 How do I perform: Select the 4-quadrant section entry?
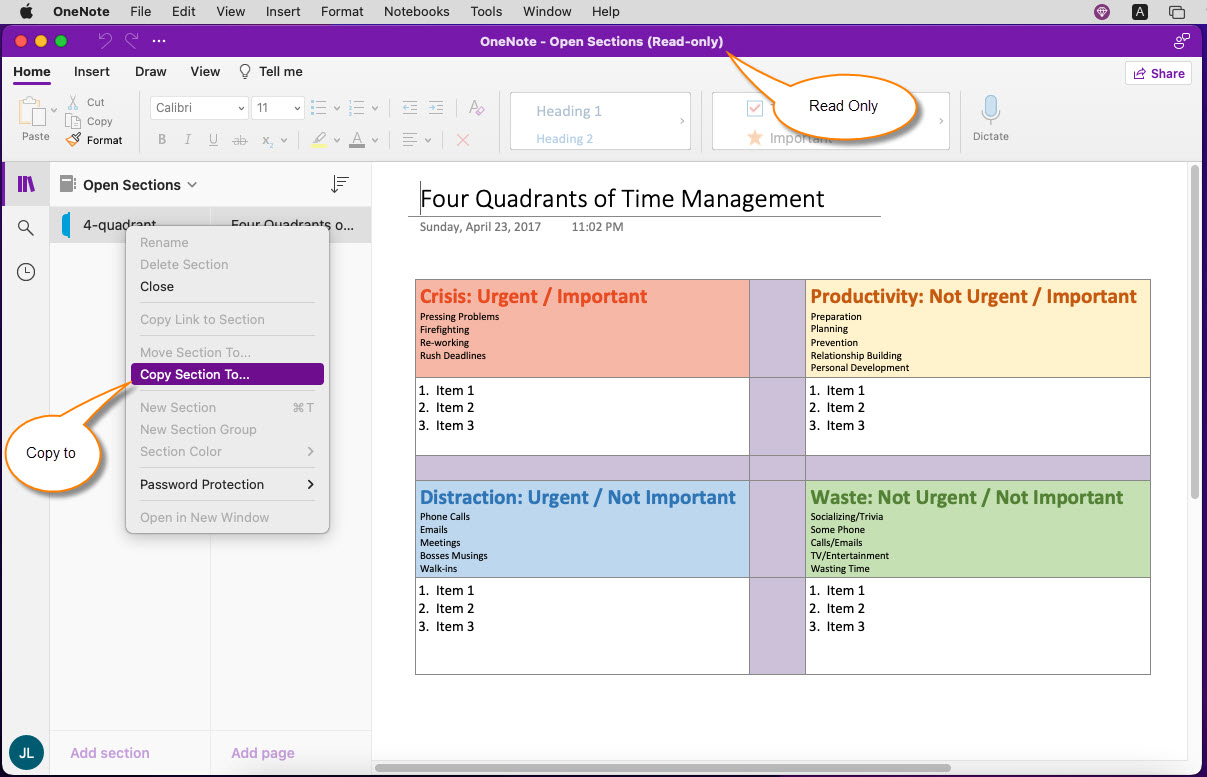point(130,225)
